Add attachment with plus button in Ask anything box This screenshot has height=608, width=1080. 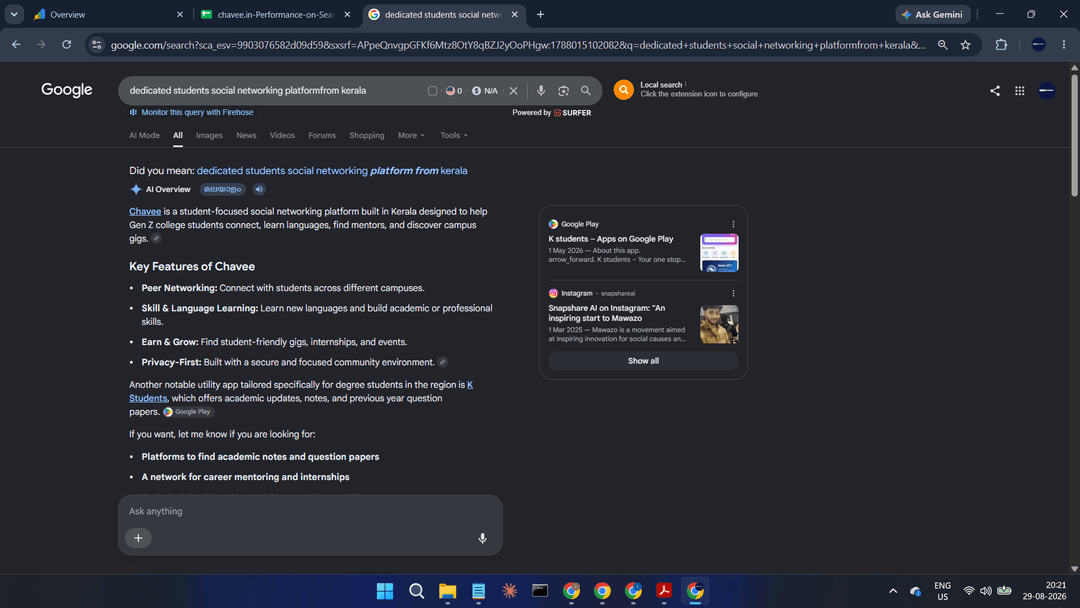pyautogui.click(x=138, y=538)
